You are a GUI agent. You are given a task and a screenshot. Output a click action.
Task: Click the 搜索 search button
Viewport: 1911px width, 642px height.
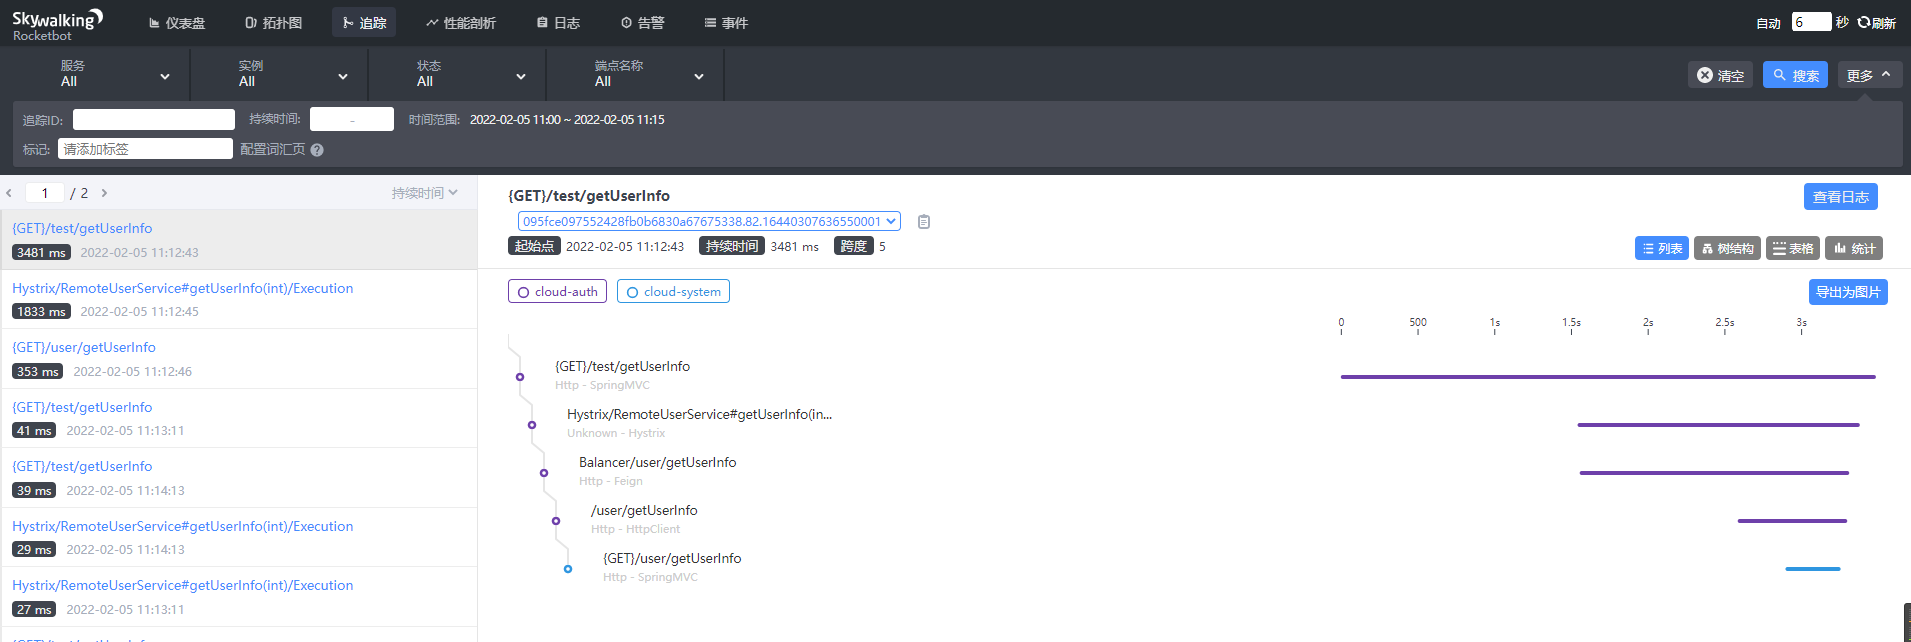1795,75
